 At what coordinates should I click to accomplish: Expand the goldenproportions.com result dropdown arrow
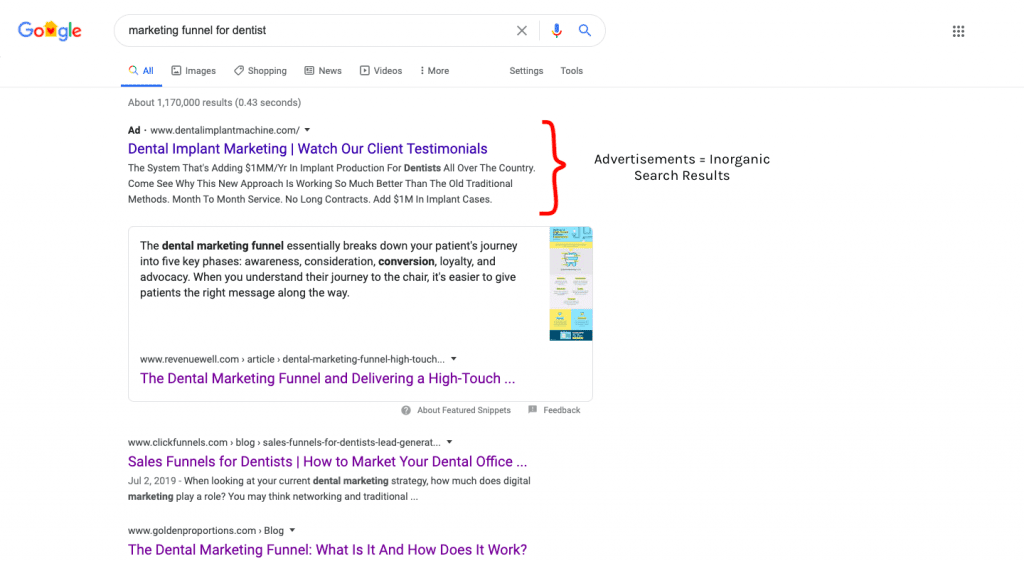292,530
